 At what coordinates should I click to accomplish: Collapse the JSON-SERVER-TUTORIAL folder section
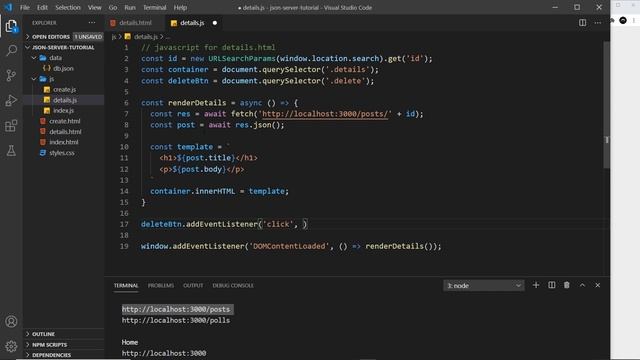[x=63, y=47]
